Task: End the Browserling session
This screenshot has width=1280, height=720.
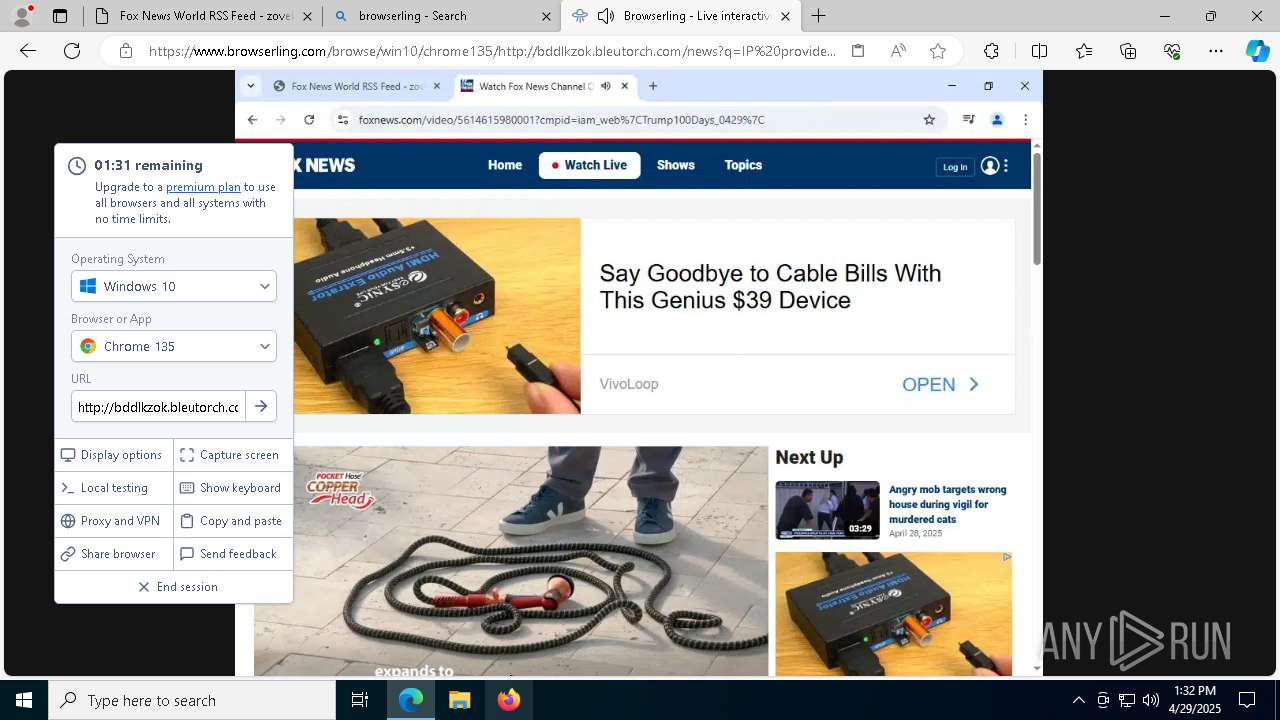Action: click(174, 587)
